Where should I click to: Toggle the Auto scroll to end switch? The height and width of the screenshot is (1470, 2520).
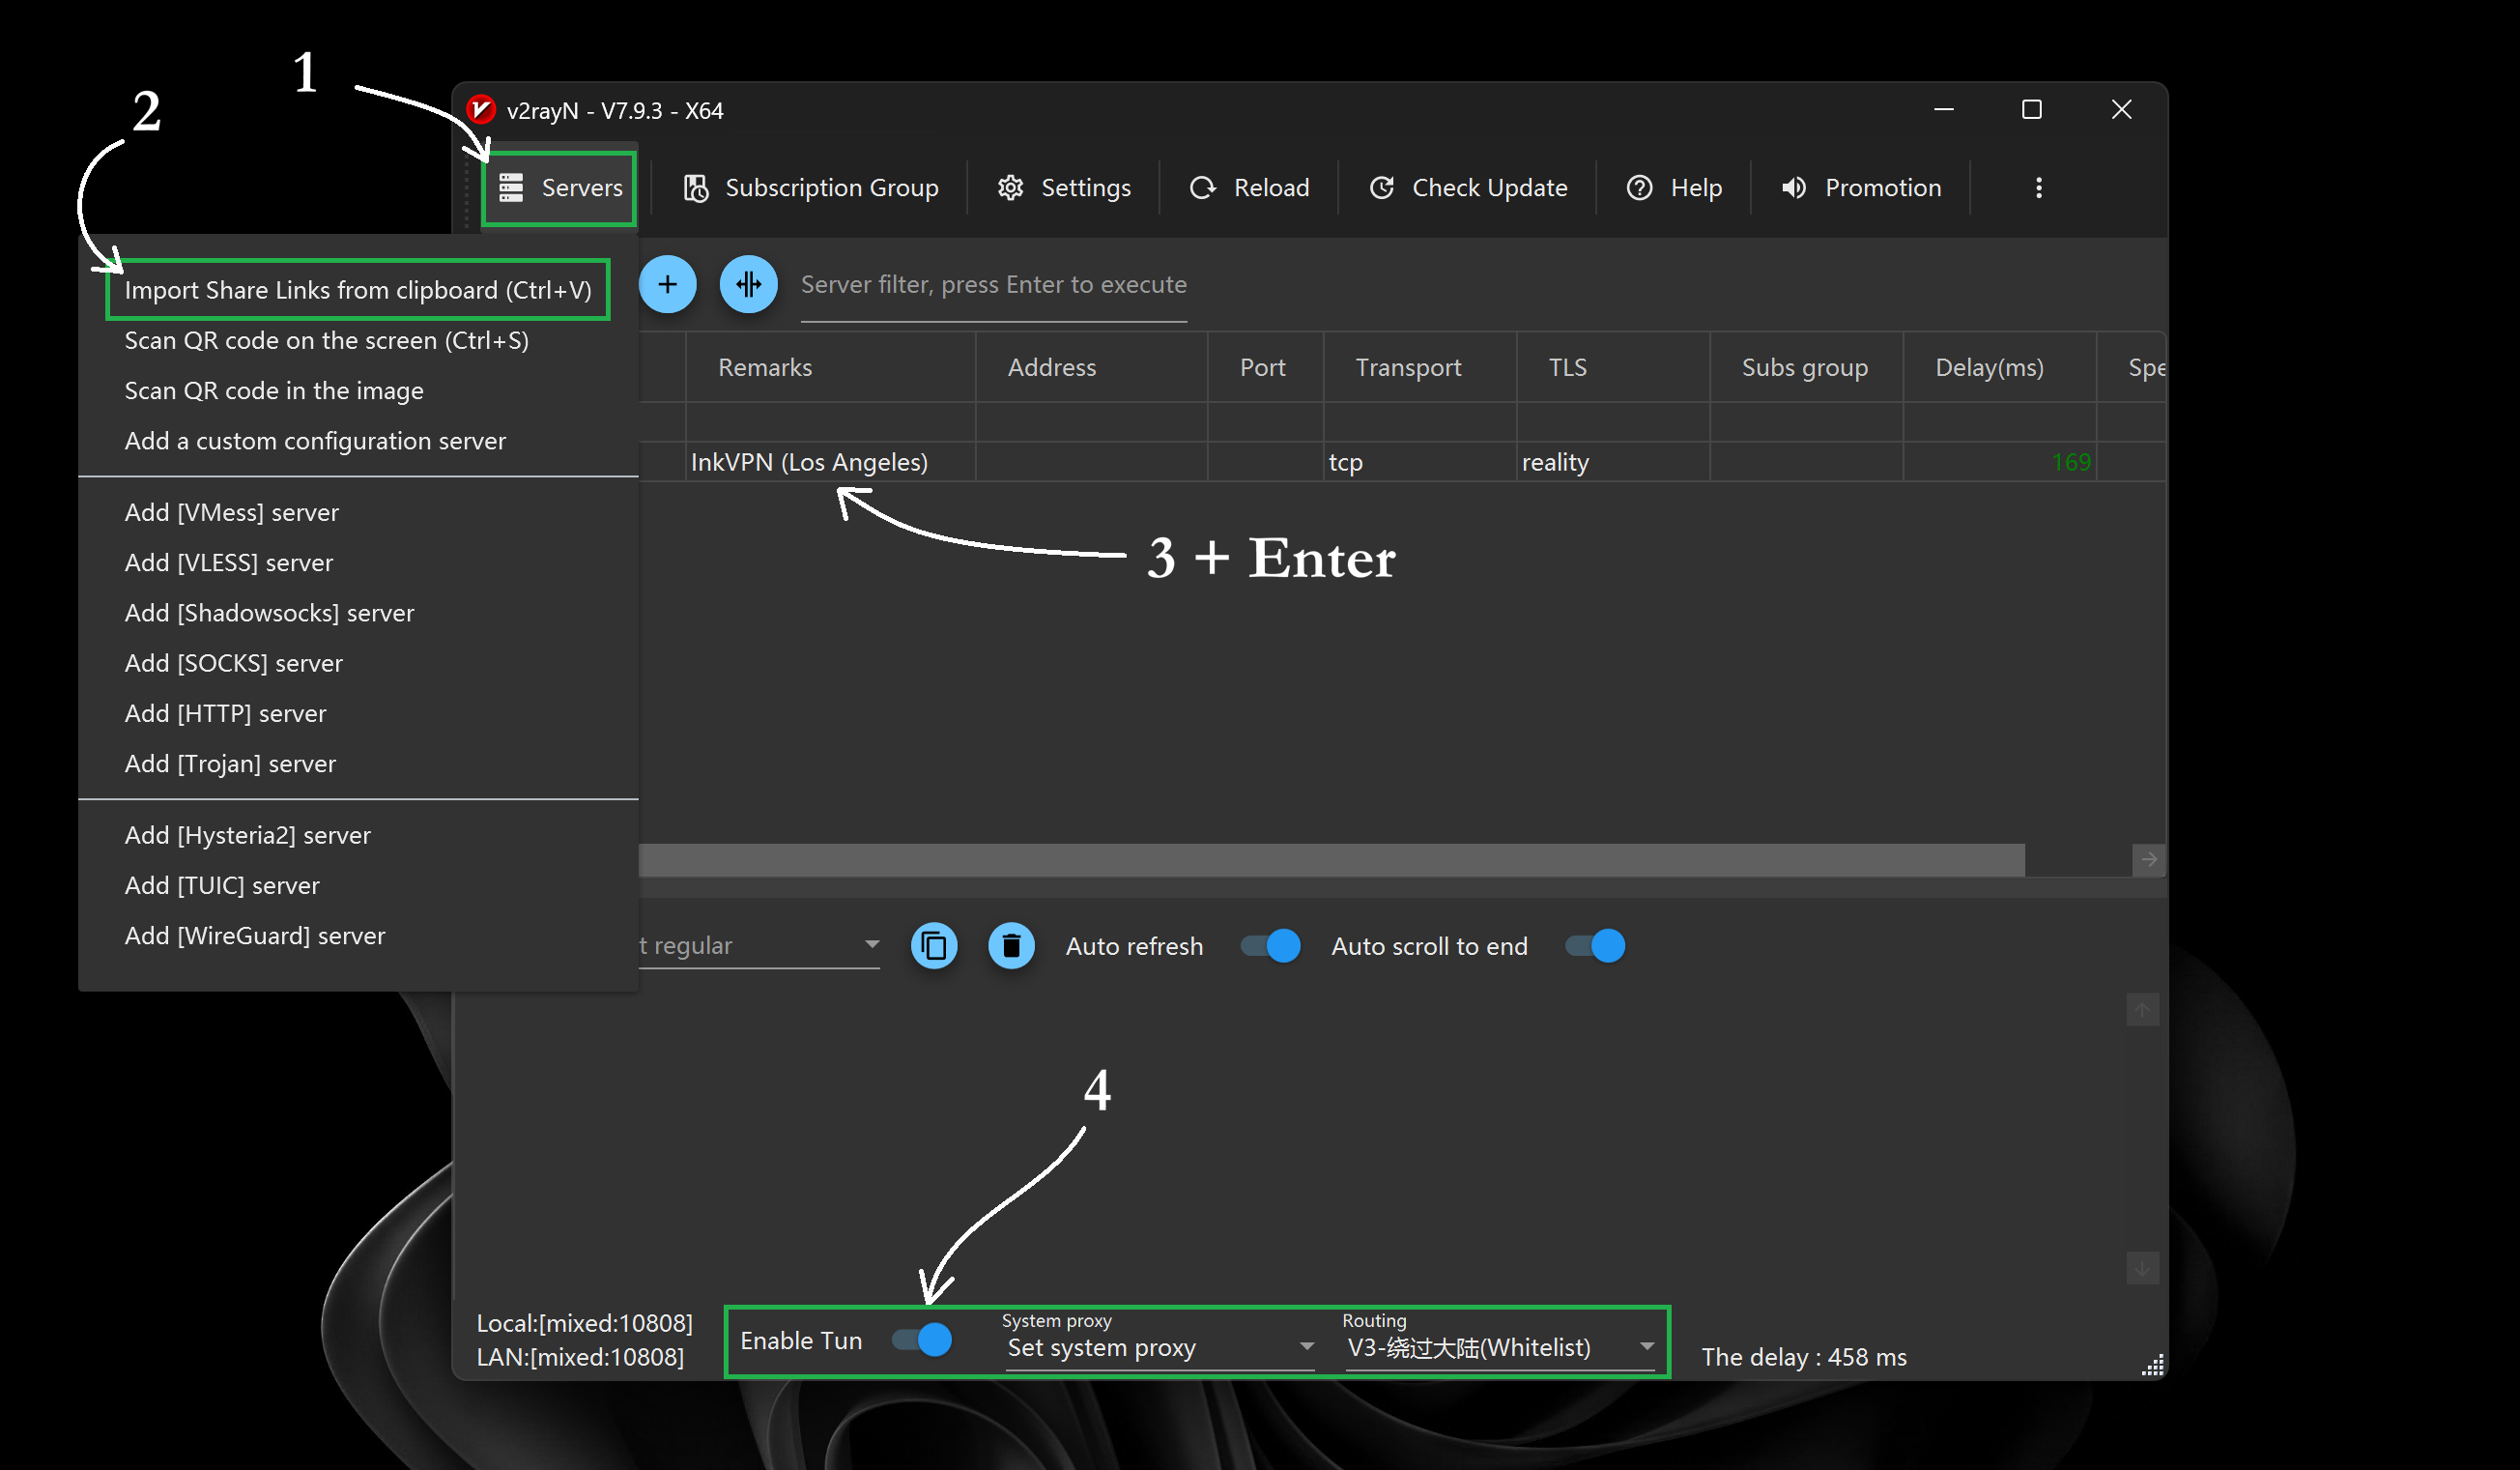[1596, 946]
